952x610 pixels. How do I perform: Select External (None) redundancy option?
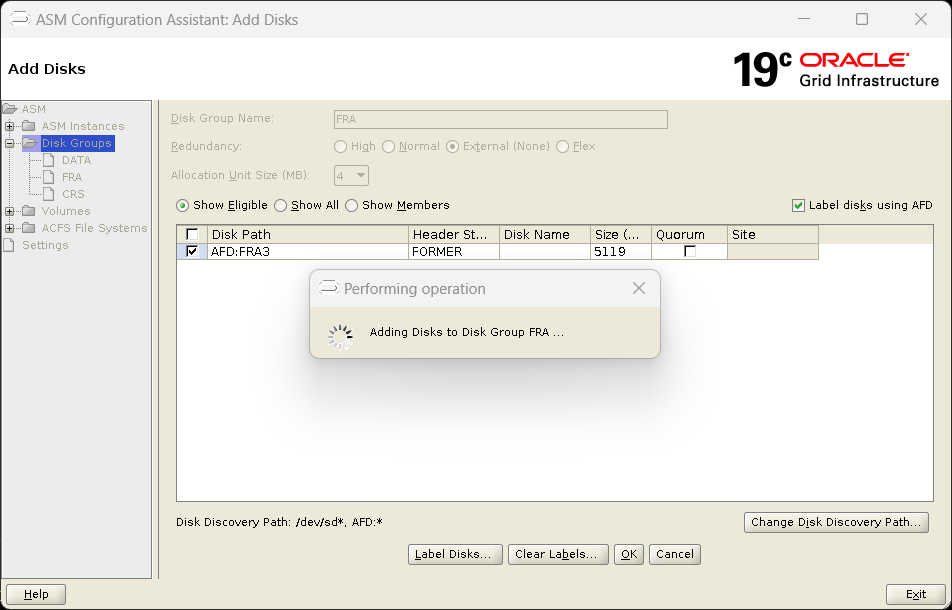click(x=452, y=147)
